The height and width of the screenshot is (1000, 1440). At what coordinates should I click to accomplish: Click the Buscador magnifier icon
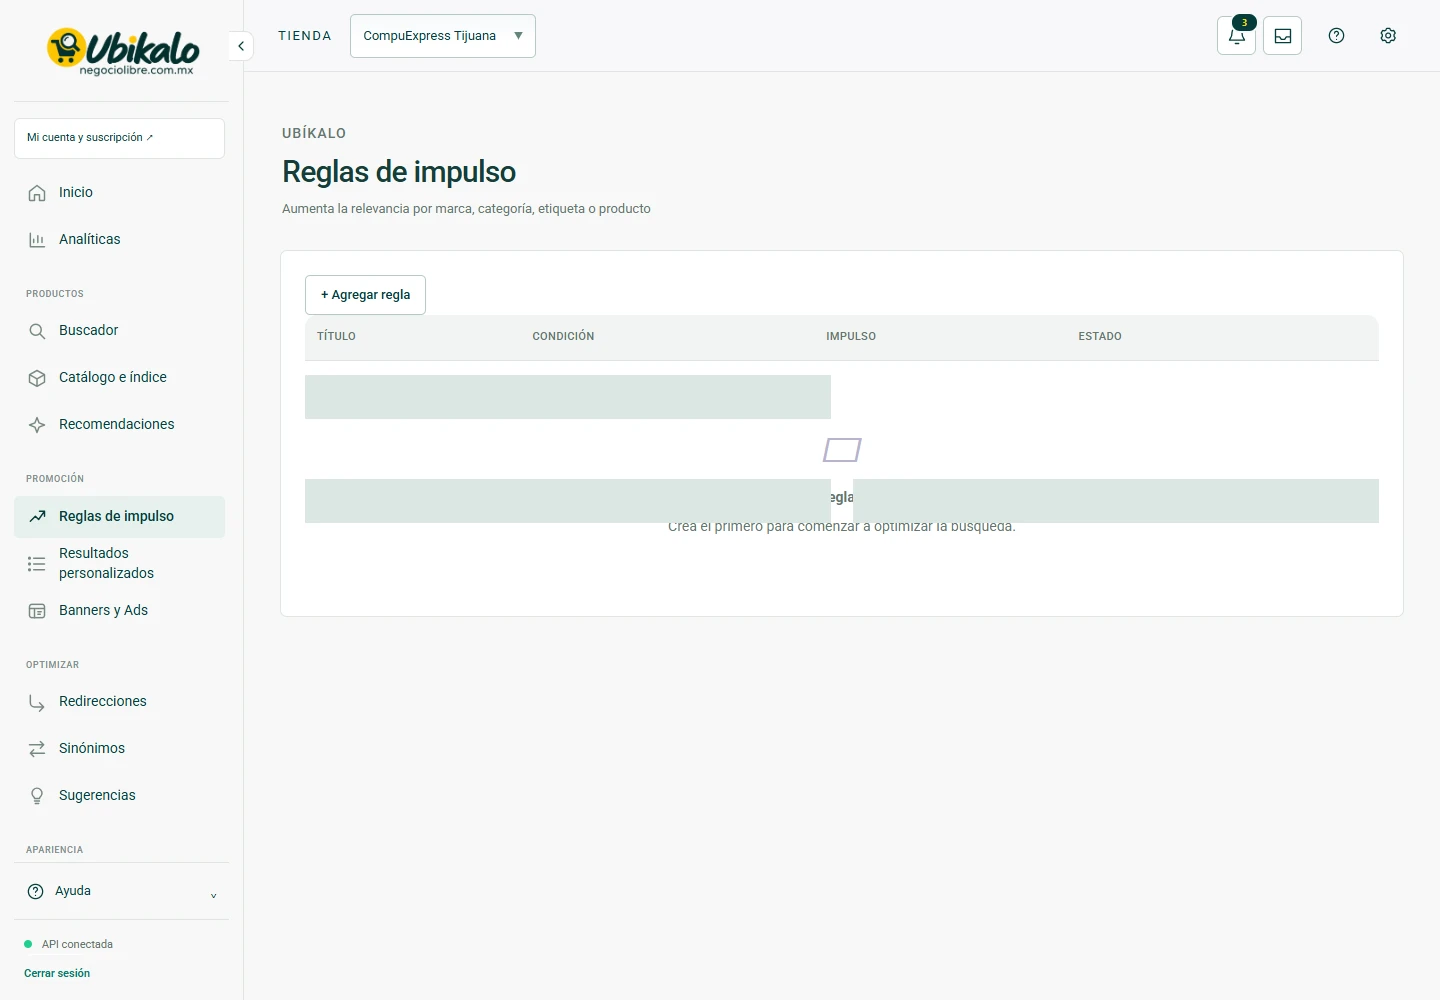(x=37, y=331)
